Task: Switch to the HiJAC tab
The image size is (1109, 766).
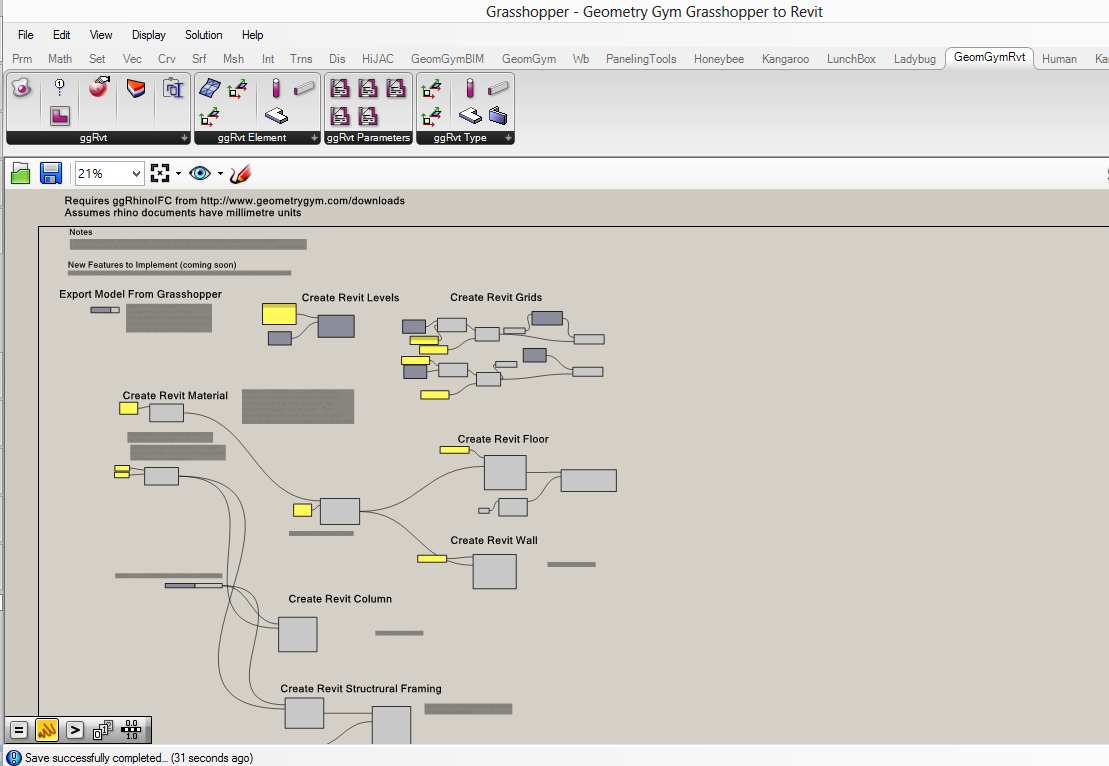Action: pyautogui.click(x=378, y=59)
